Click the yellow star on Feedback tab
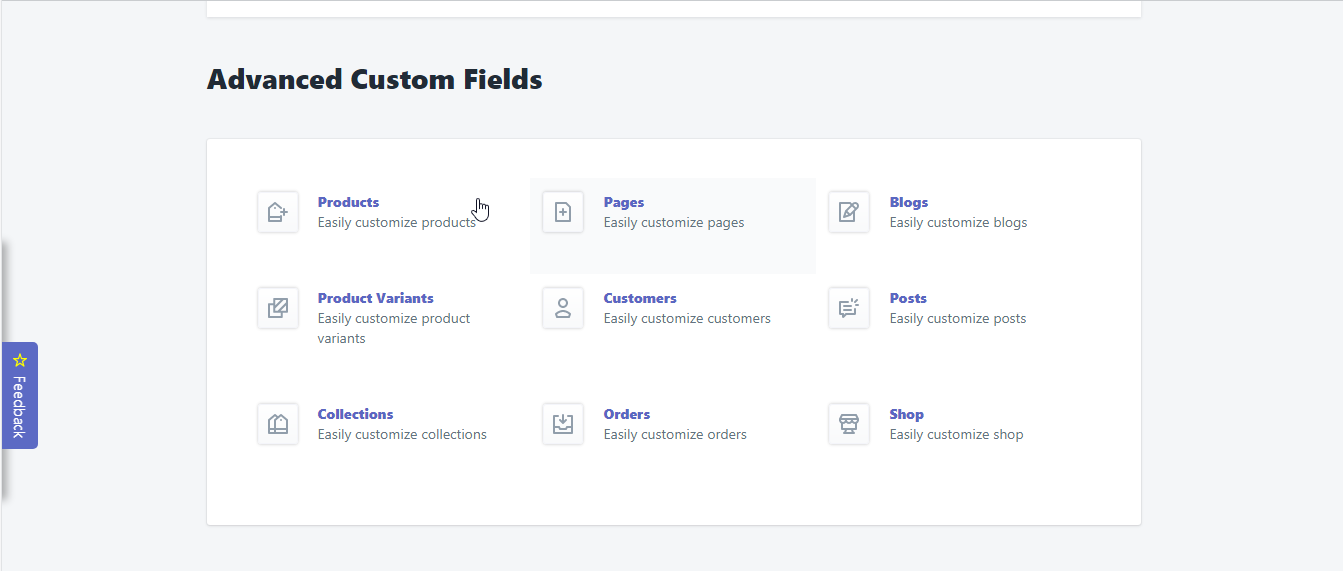Image resolution: width=1343 pixels, height=571 pixels. 19,360
